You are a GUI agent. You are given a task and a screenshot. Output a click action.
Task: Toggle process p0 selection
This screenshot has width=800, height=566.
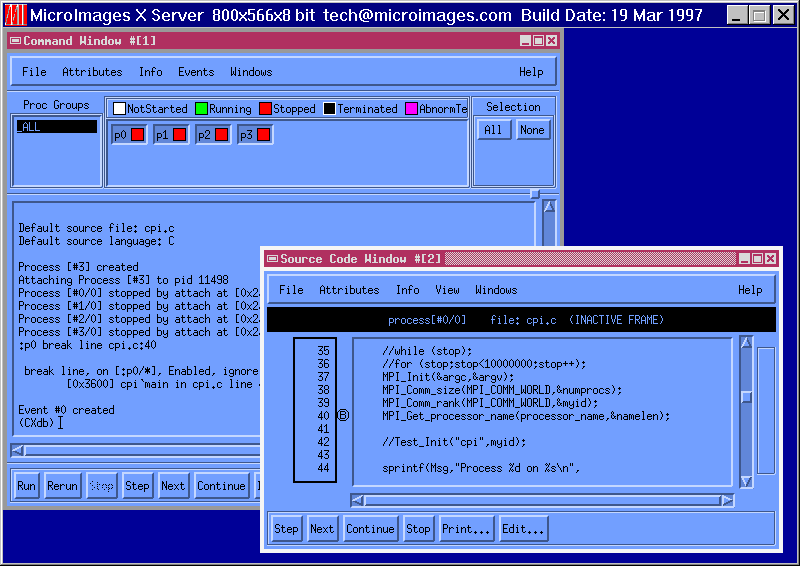click(x=129, y=134)
